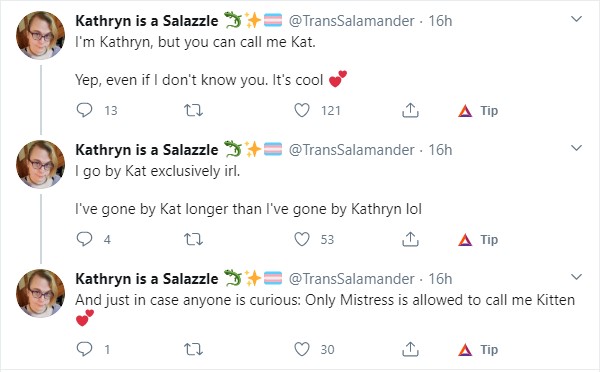Retweet the first tweet about Kat
Image resolution: width=602 pixels, height=372 pixels.
(193, 111)
